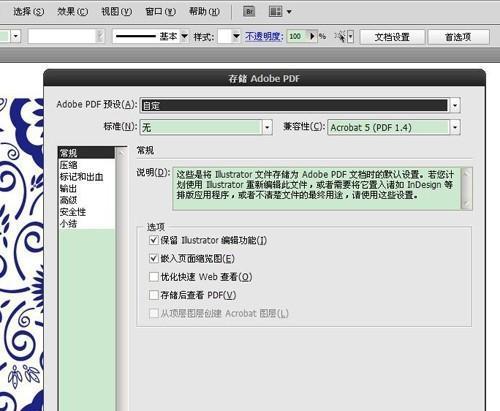The width and height of the screenshot is (500, 411).
Task: Select 常规 in the category list
Action: tap(86, 153)
